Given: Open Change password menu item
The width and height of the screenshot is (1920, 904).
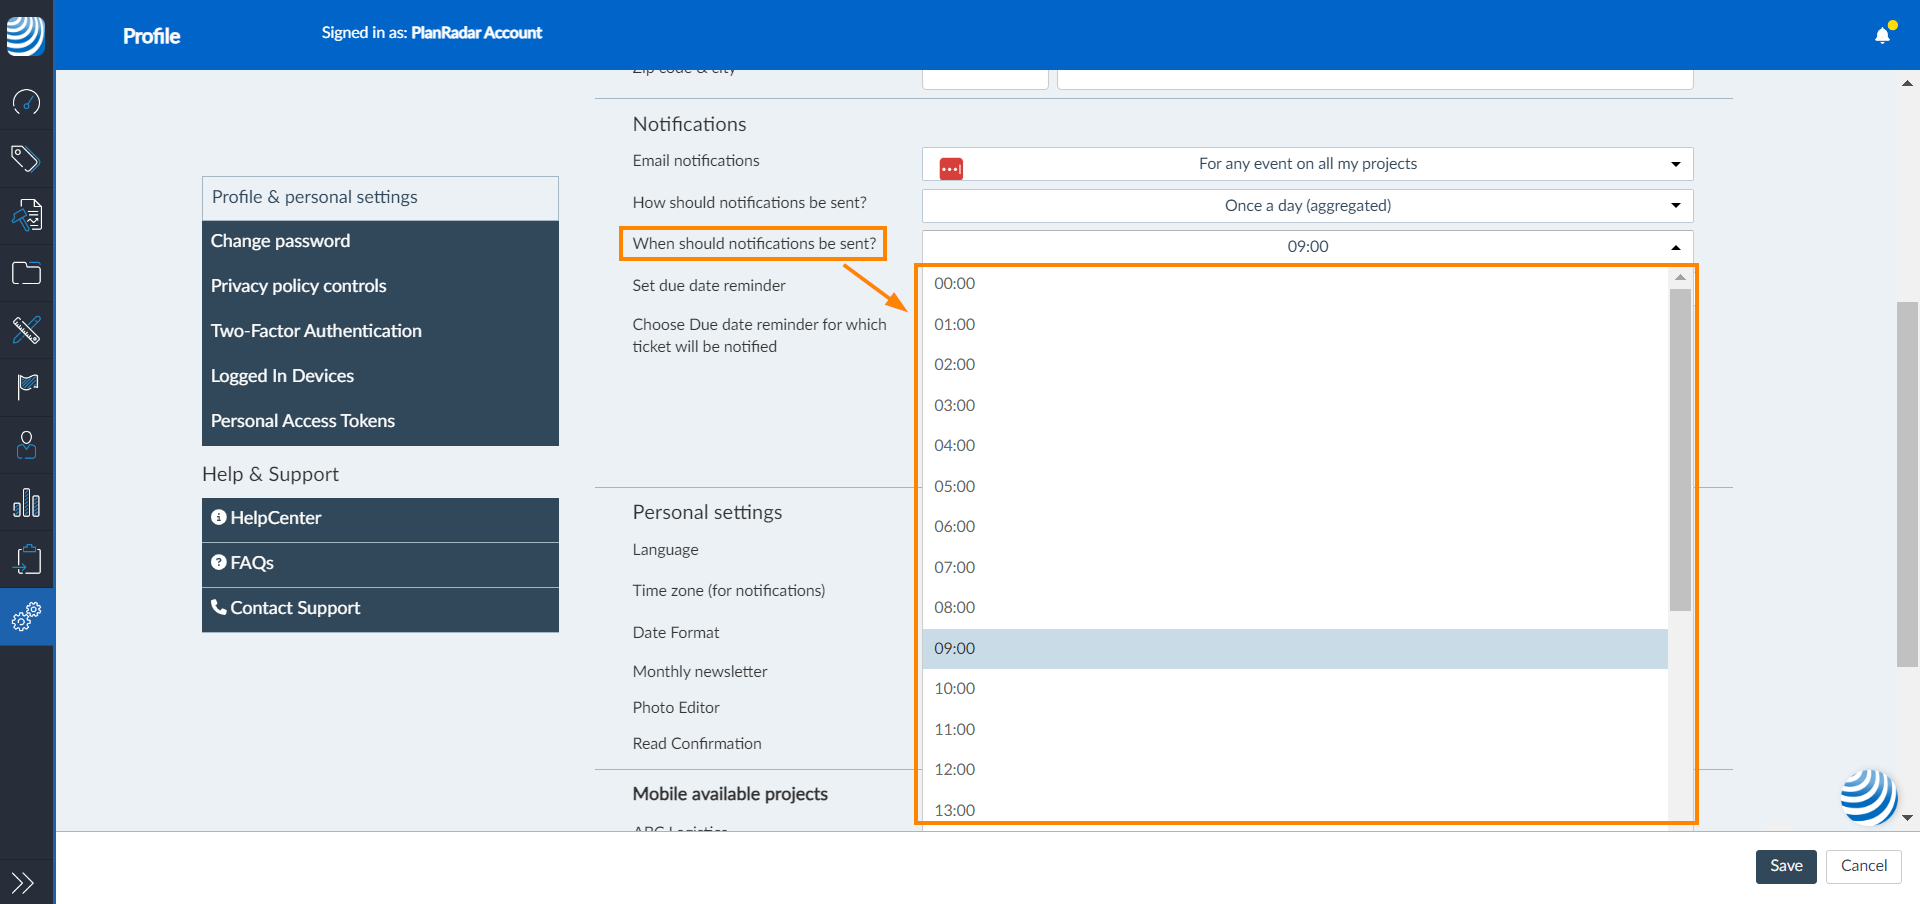Looking at the screenshot, I should pyautogui.click(x=280, y=241).
